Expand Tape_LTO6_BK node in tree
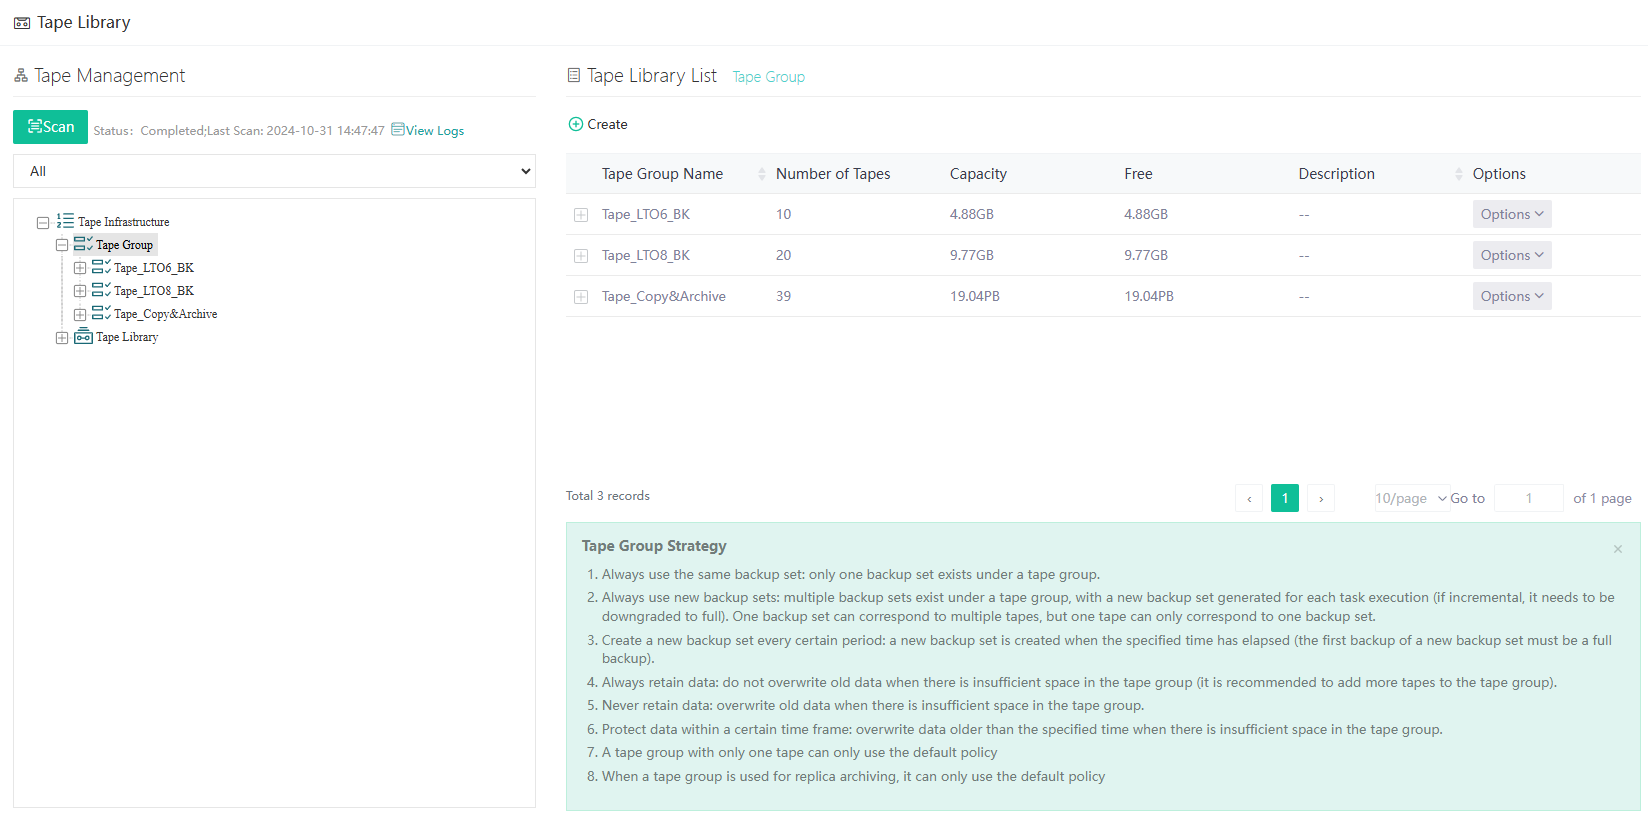1648x820 pixels. 80,268
